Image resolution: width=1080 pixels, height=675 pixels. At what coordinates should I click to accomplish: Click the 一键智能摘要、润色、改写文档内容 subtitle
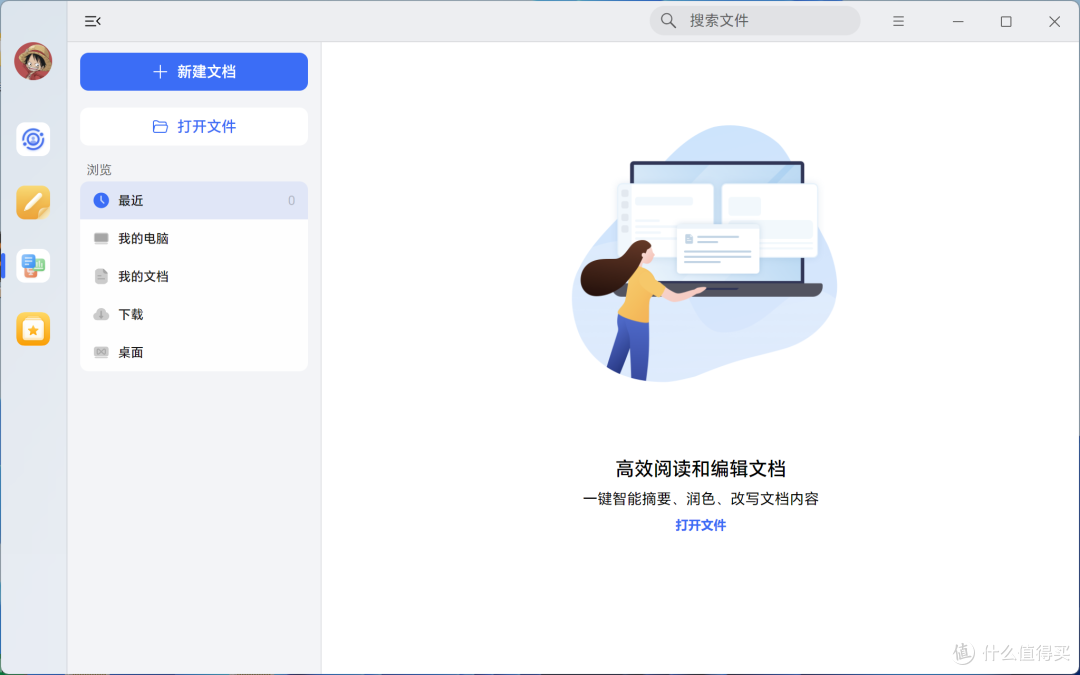click(x=700, y=499)
